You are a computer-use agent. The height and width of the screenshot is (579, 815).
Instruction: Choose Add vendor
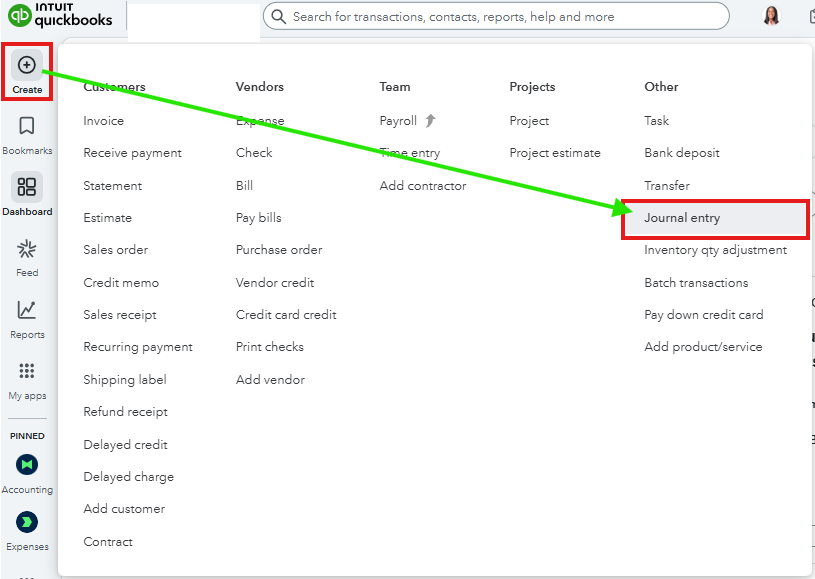[x=270, y=380]
